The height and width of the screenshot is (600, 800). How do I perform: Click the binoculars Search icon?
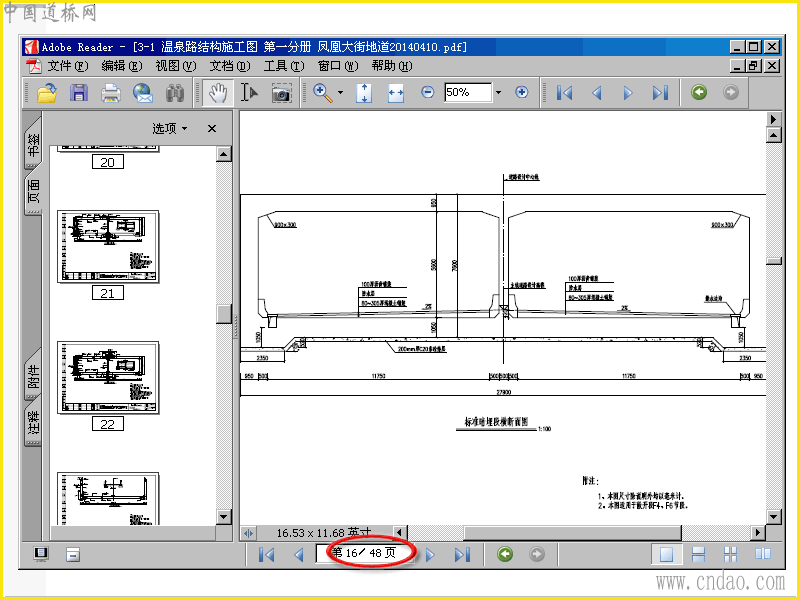coord(174,93)
